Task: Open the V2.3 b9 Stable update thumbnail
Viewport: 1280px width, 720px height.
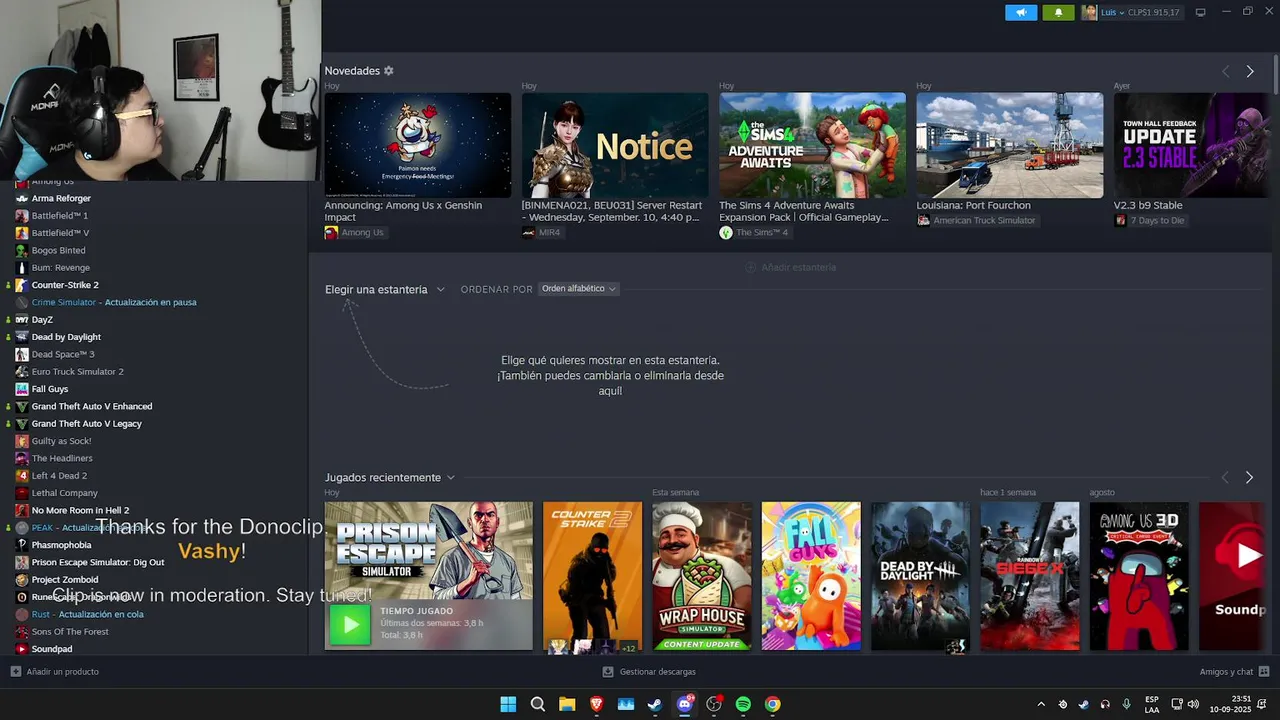Action: [x=1190, y=145]
